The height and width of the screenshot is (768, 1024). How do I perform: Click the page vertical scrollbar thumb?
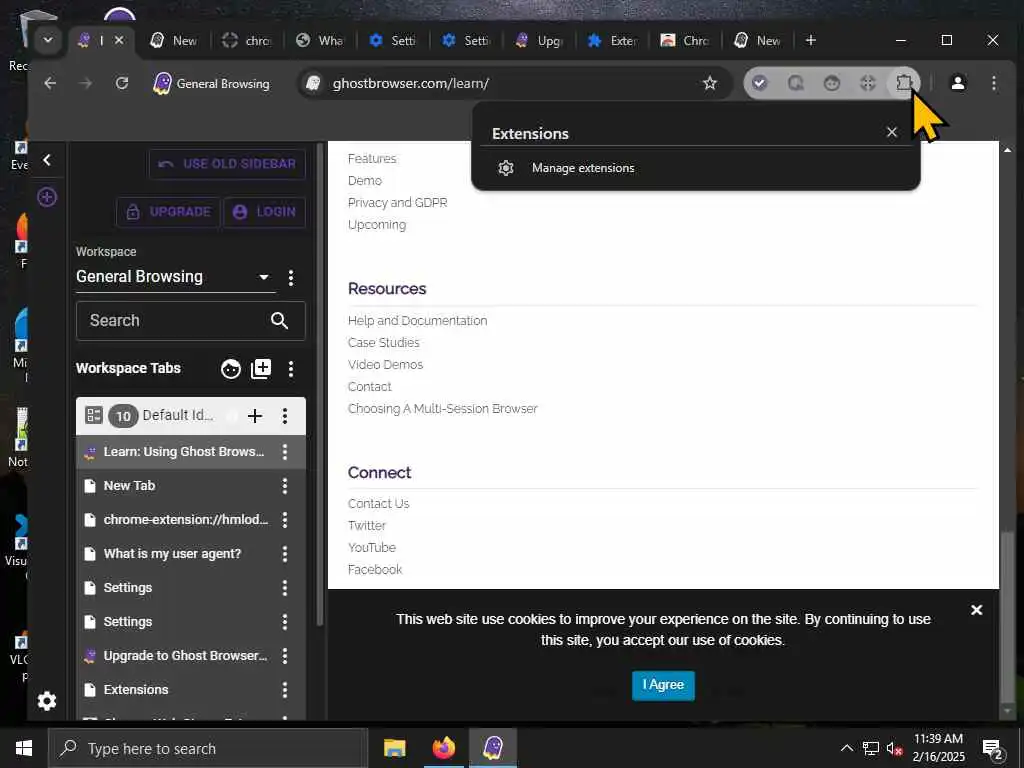click(1008, 615)
